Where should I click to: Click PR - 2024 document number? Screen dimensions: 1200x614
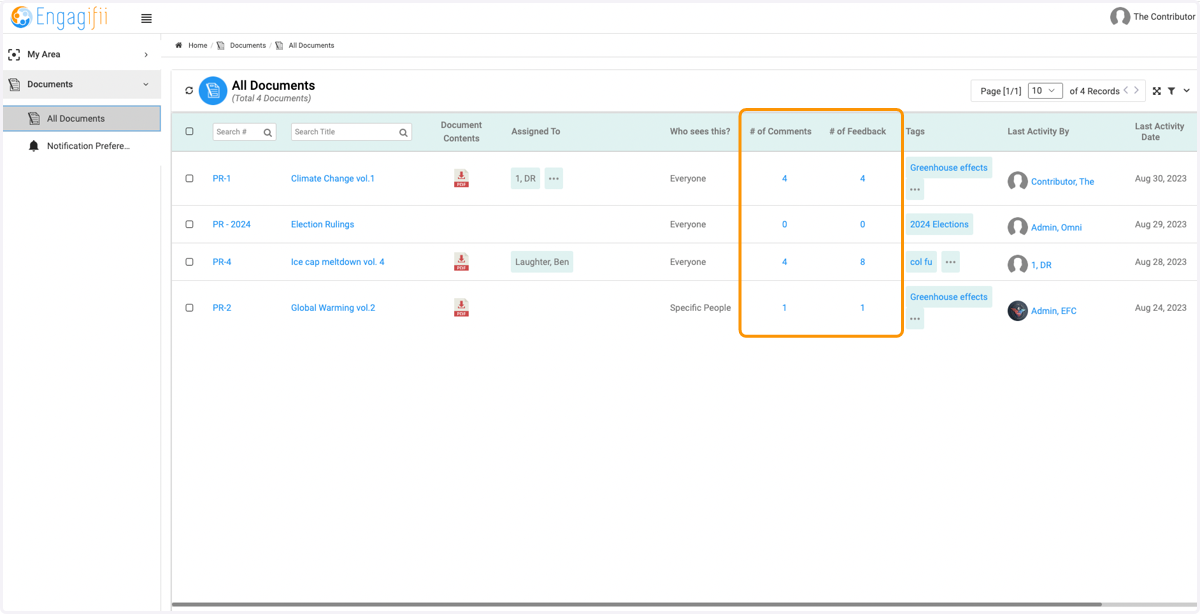pyautogui.click(x=231, y=224)
